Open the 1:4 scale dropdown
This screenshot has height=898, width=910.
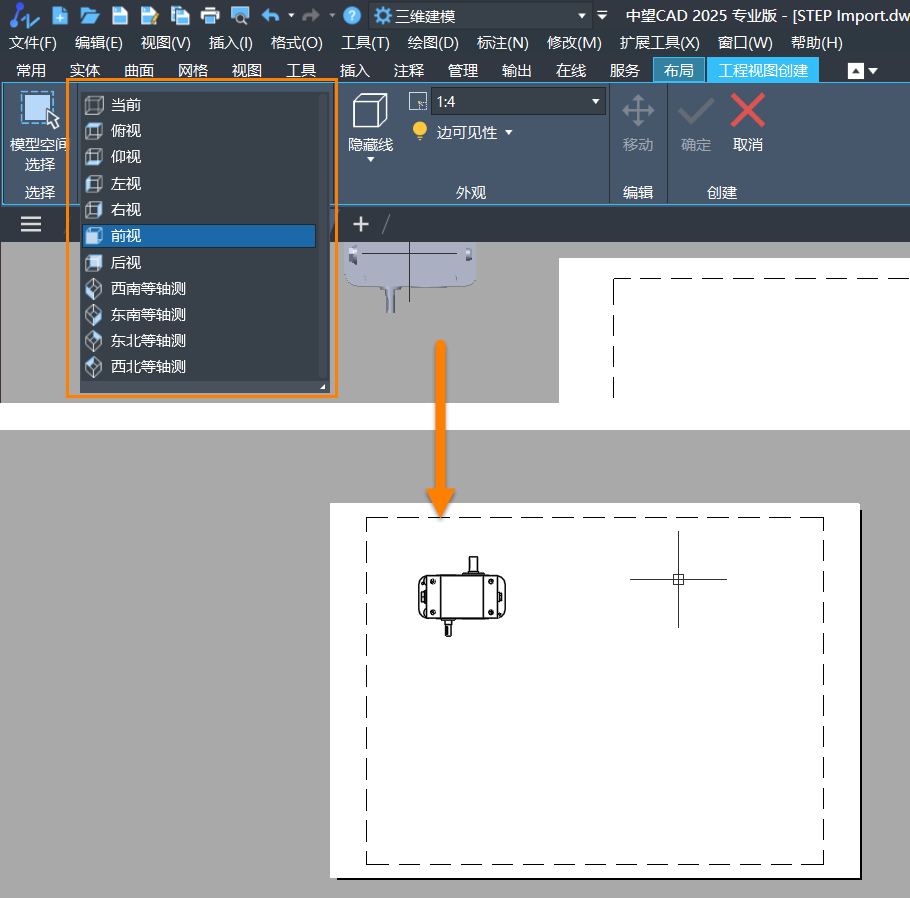pyautogui.click(x=596, y=101)
